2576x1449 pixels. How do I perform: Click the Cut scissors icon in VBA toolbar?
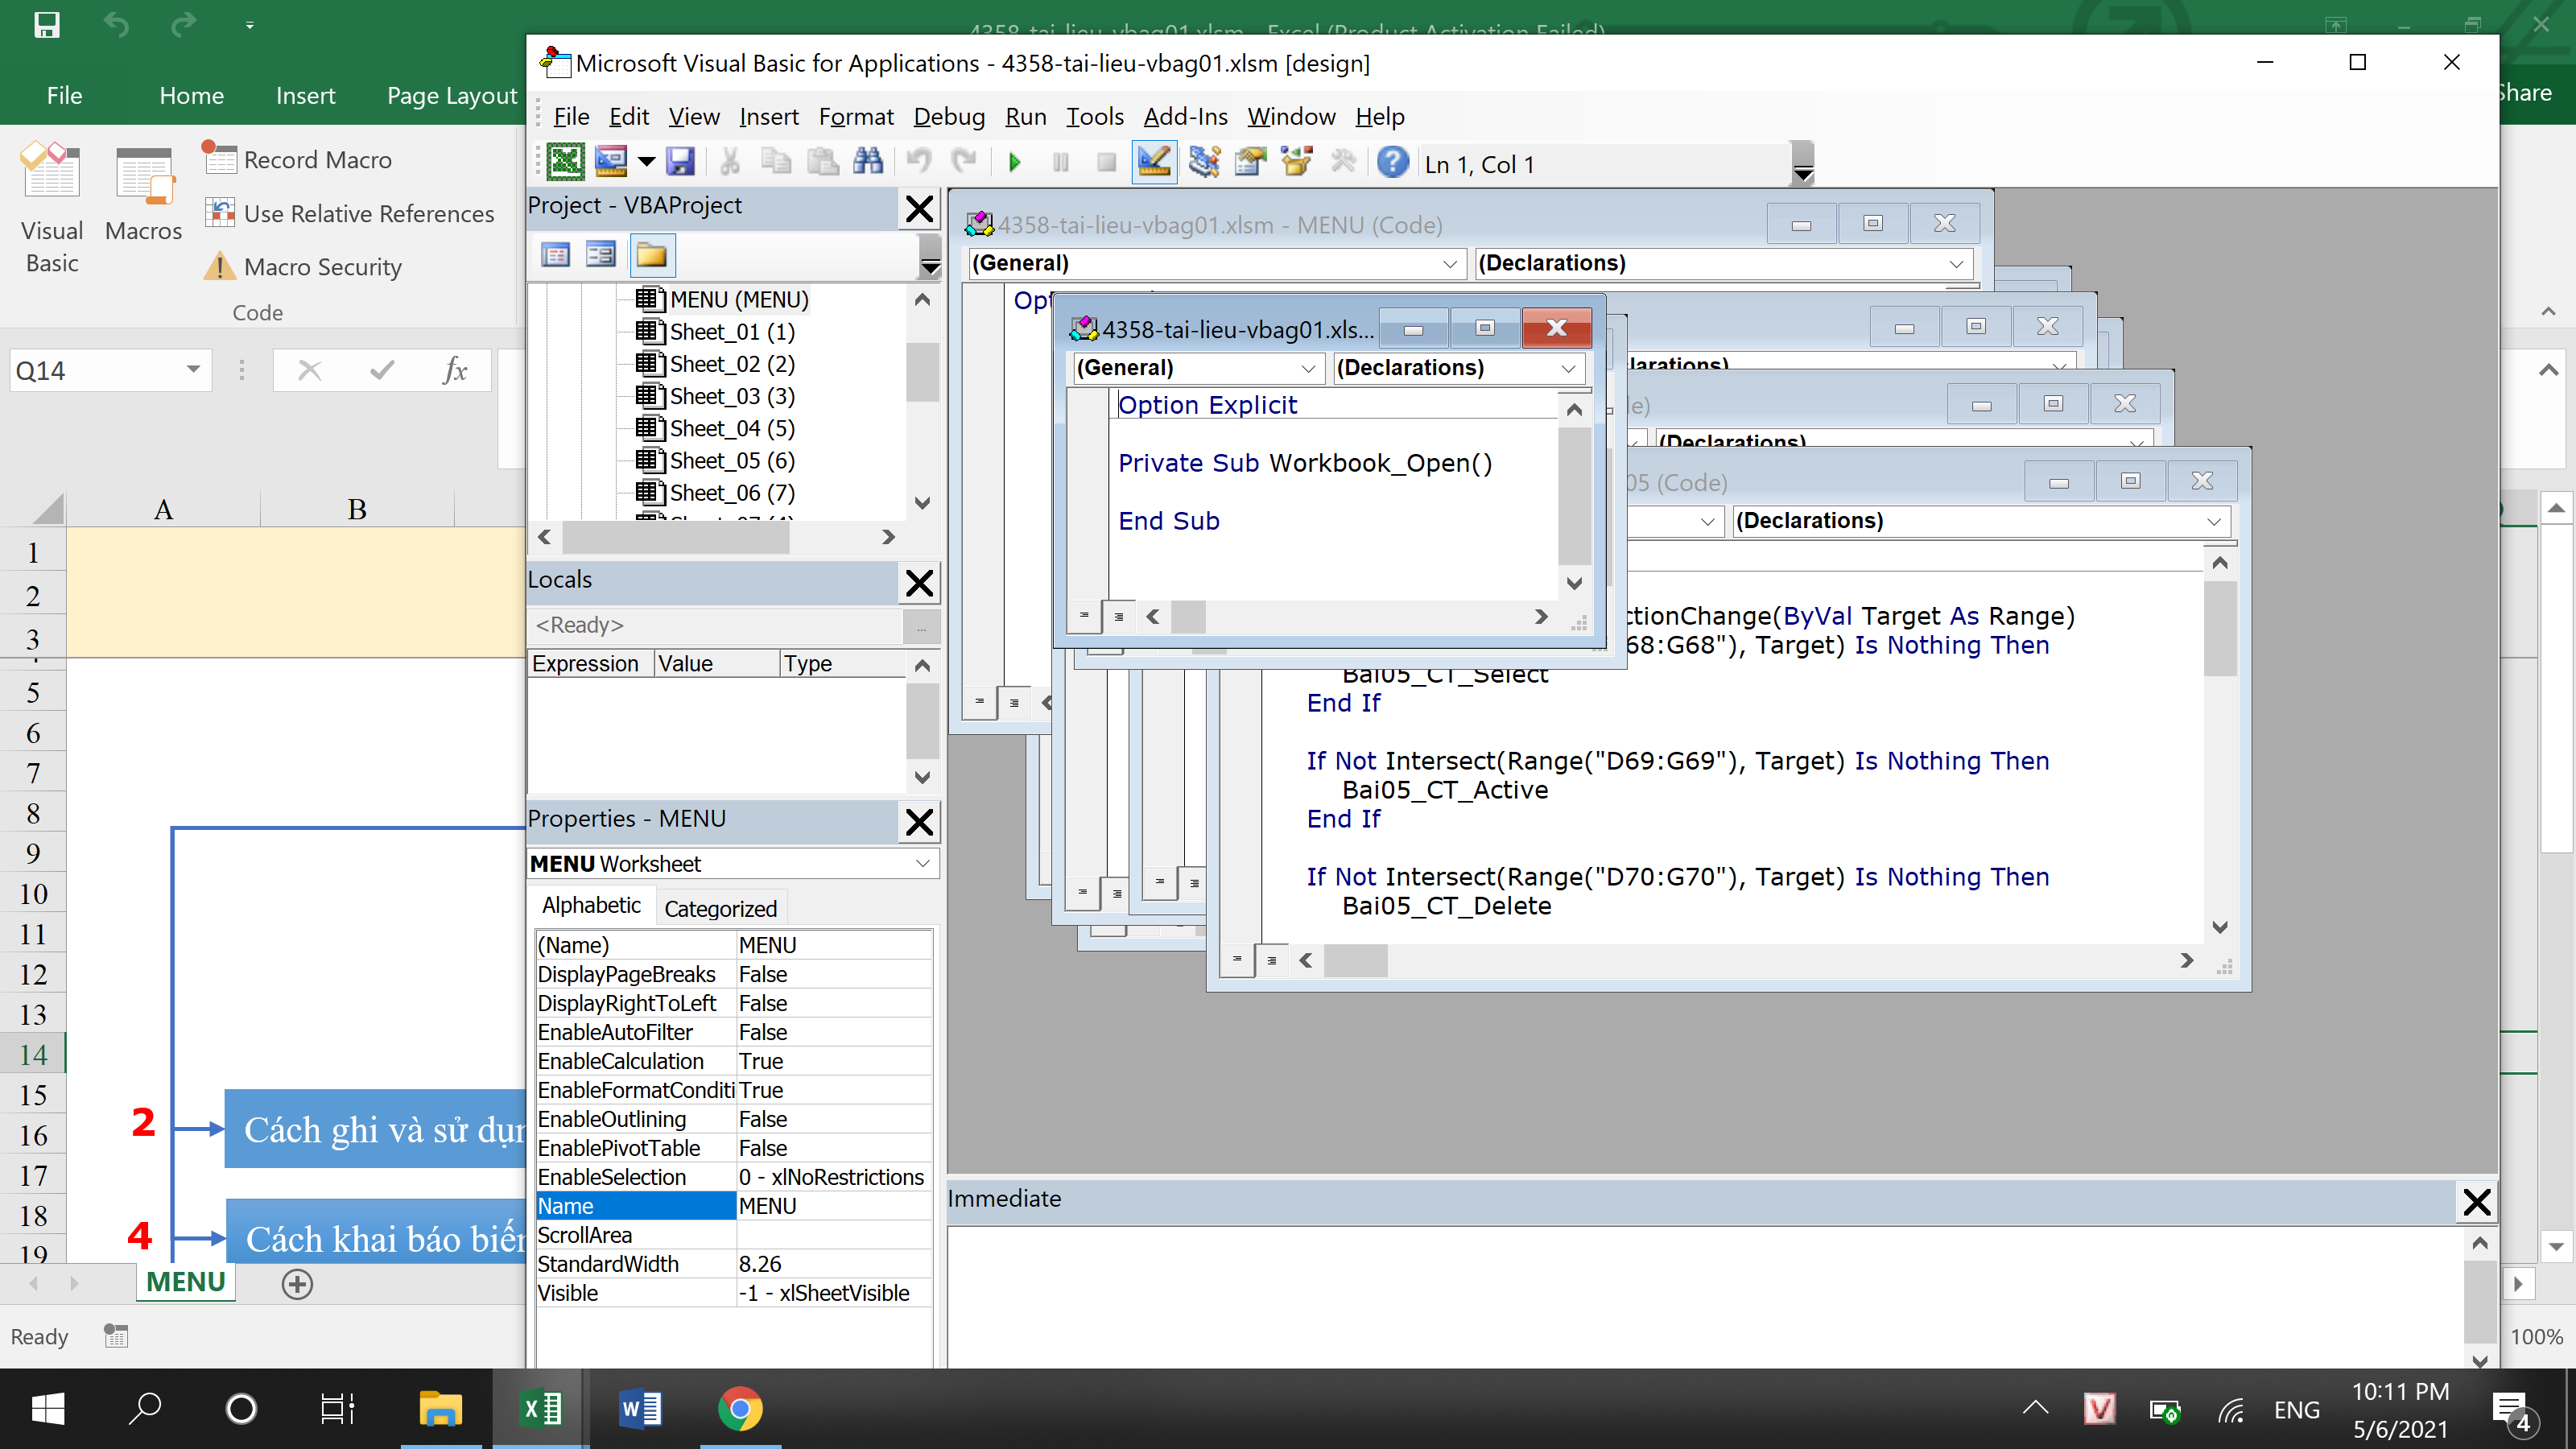730,162
